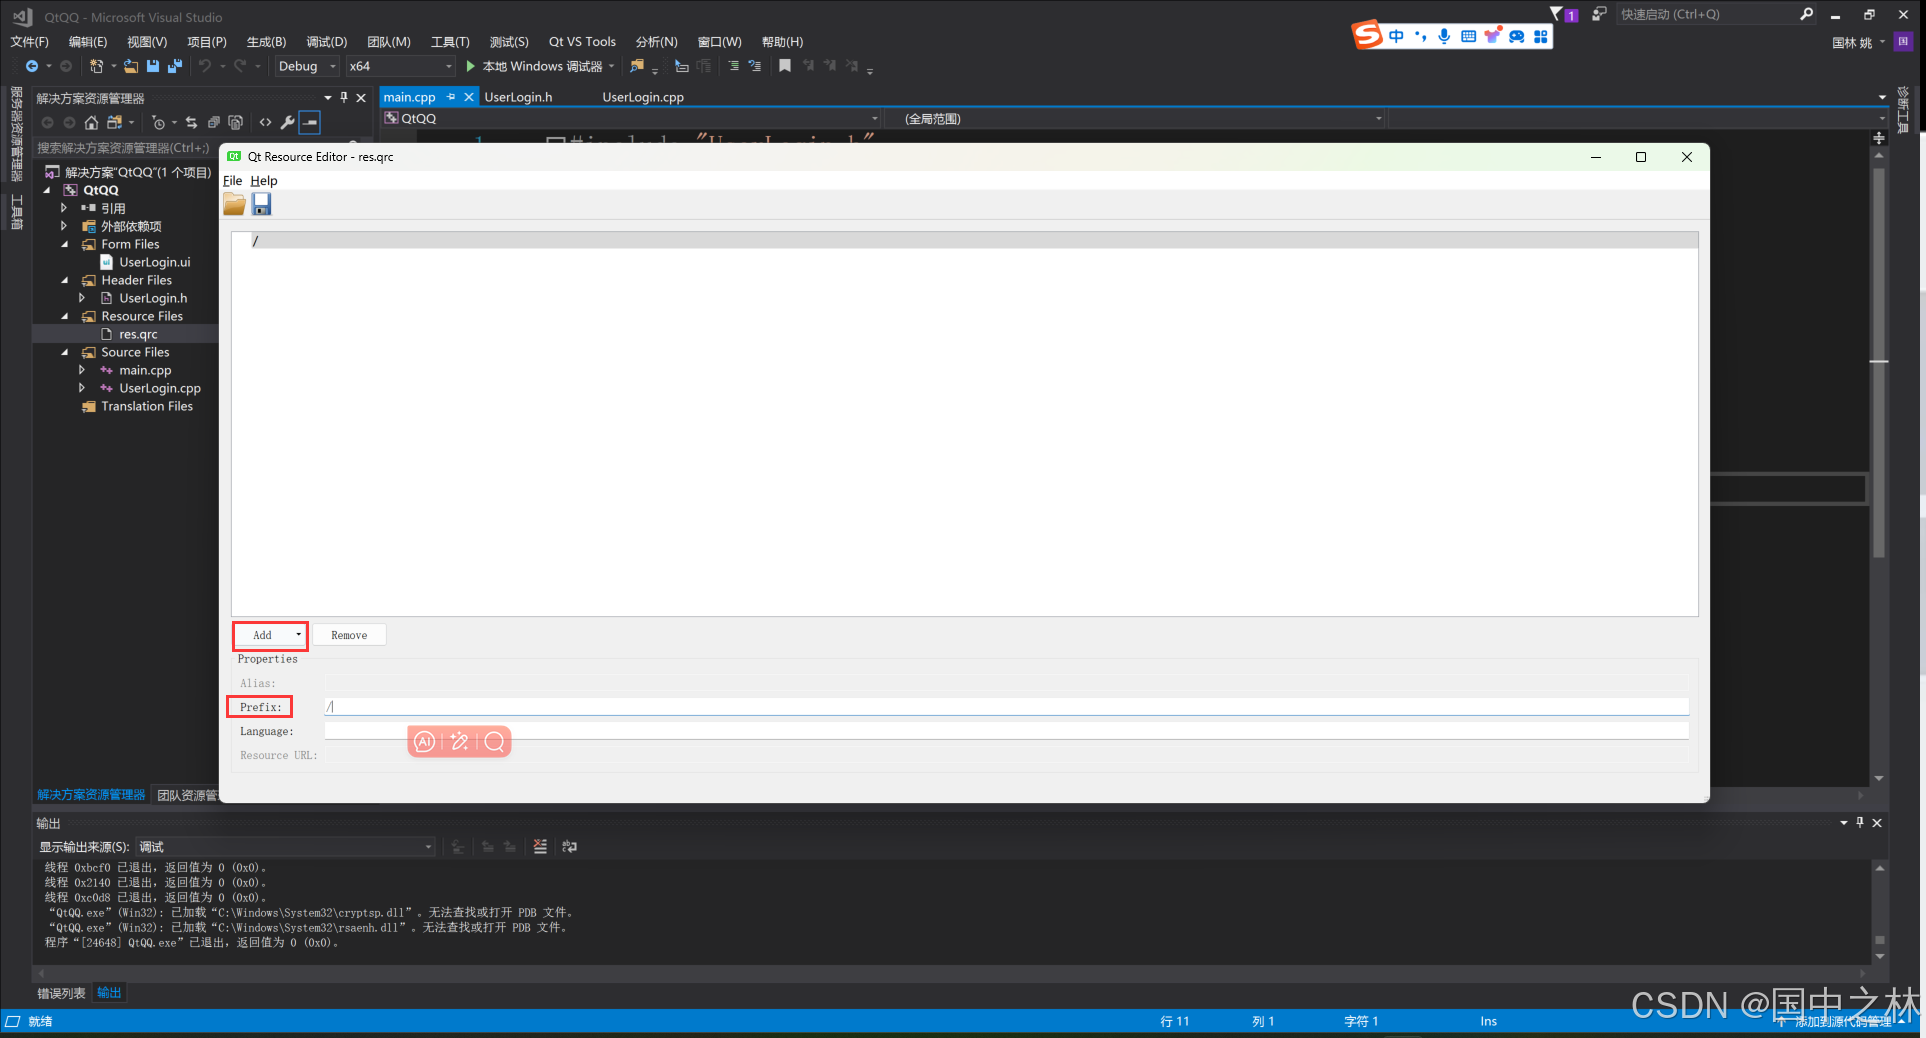Click the Save All icon in VS toolbar
This screenshot has height=1038, width=1926.
(175, 66)
